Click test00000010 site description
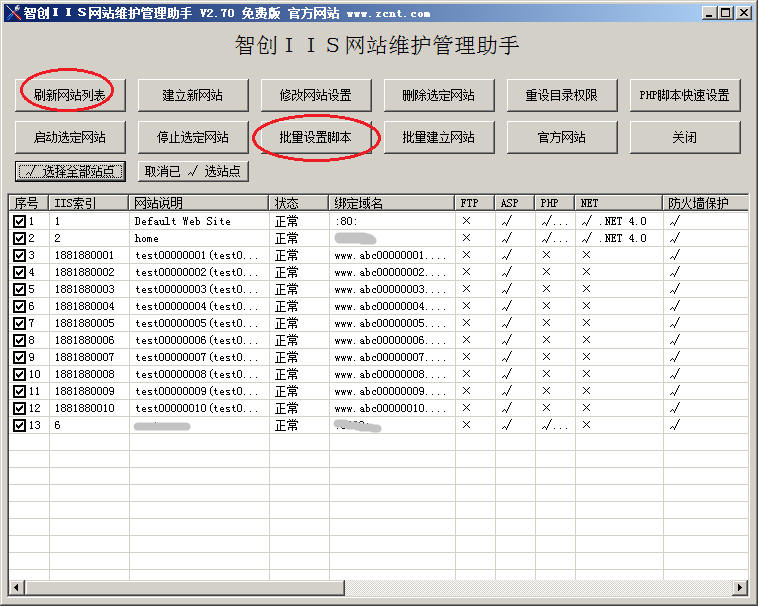 click(x=196, y=408)
